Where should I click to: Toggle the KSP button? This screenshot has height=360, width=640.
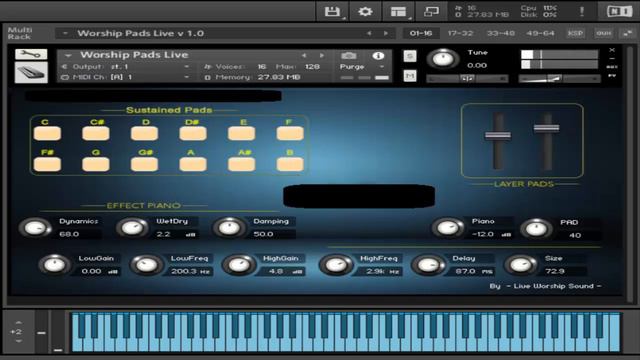[576, 33]
